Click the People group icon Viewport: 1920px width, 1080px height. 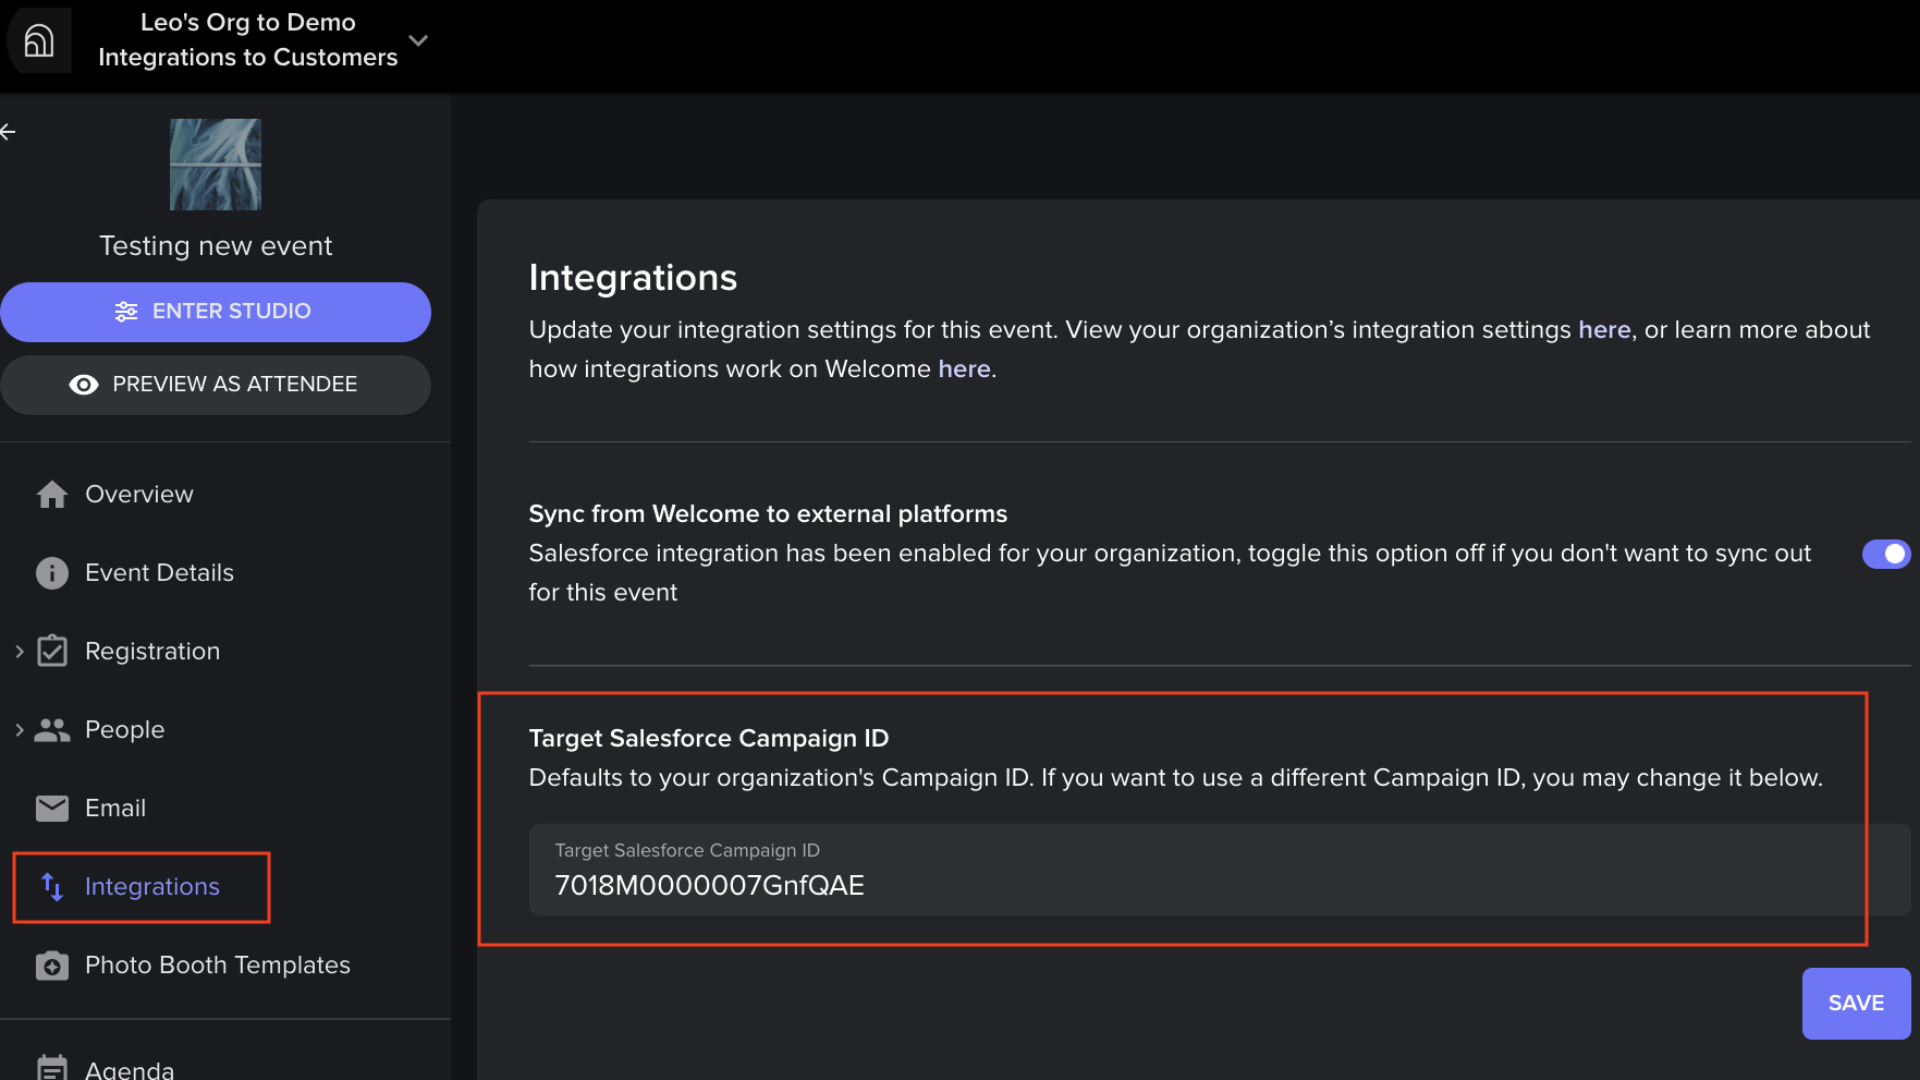[x=52, y=730]
